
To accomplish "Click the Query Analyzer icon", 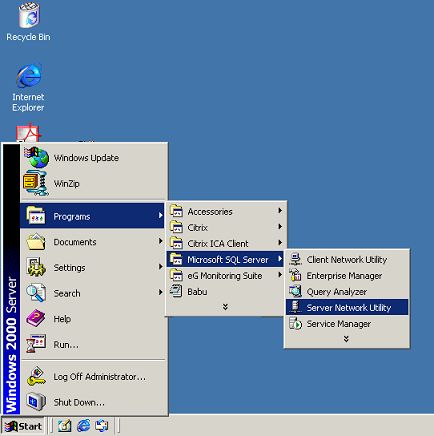I will (295, 291).
